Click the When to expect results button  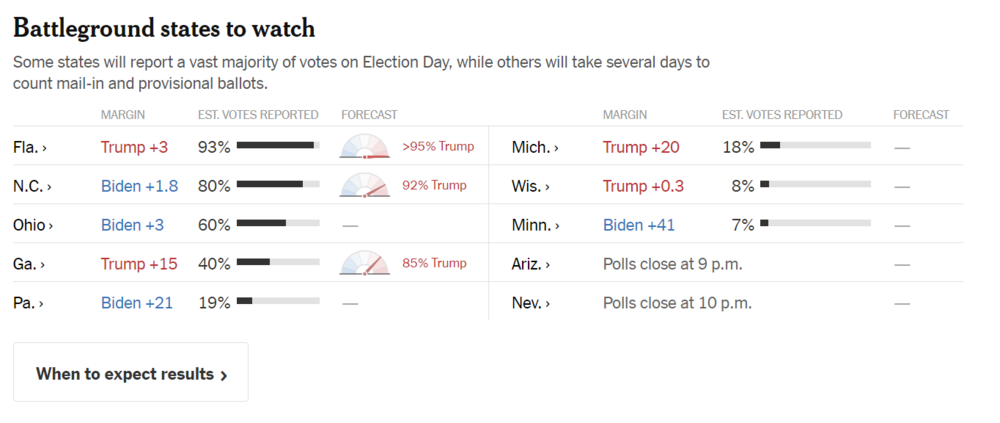coord(131,373)
